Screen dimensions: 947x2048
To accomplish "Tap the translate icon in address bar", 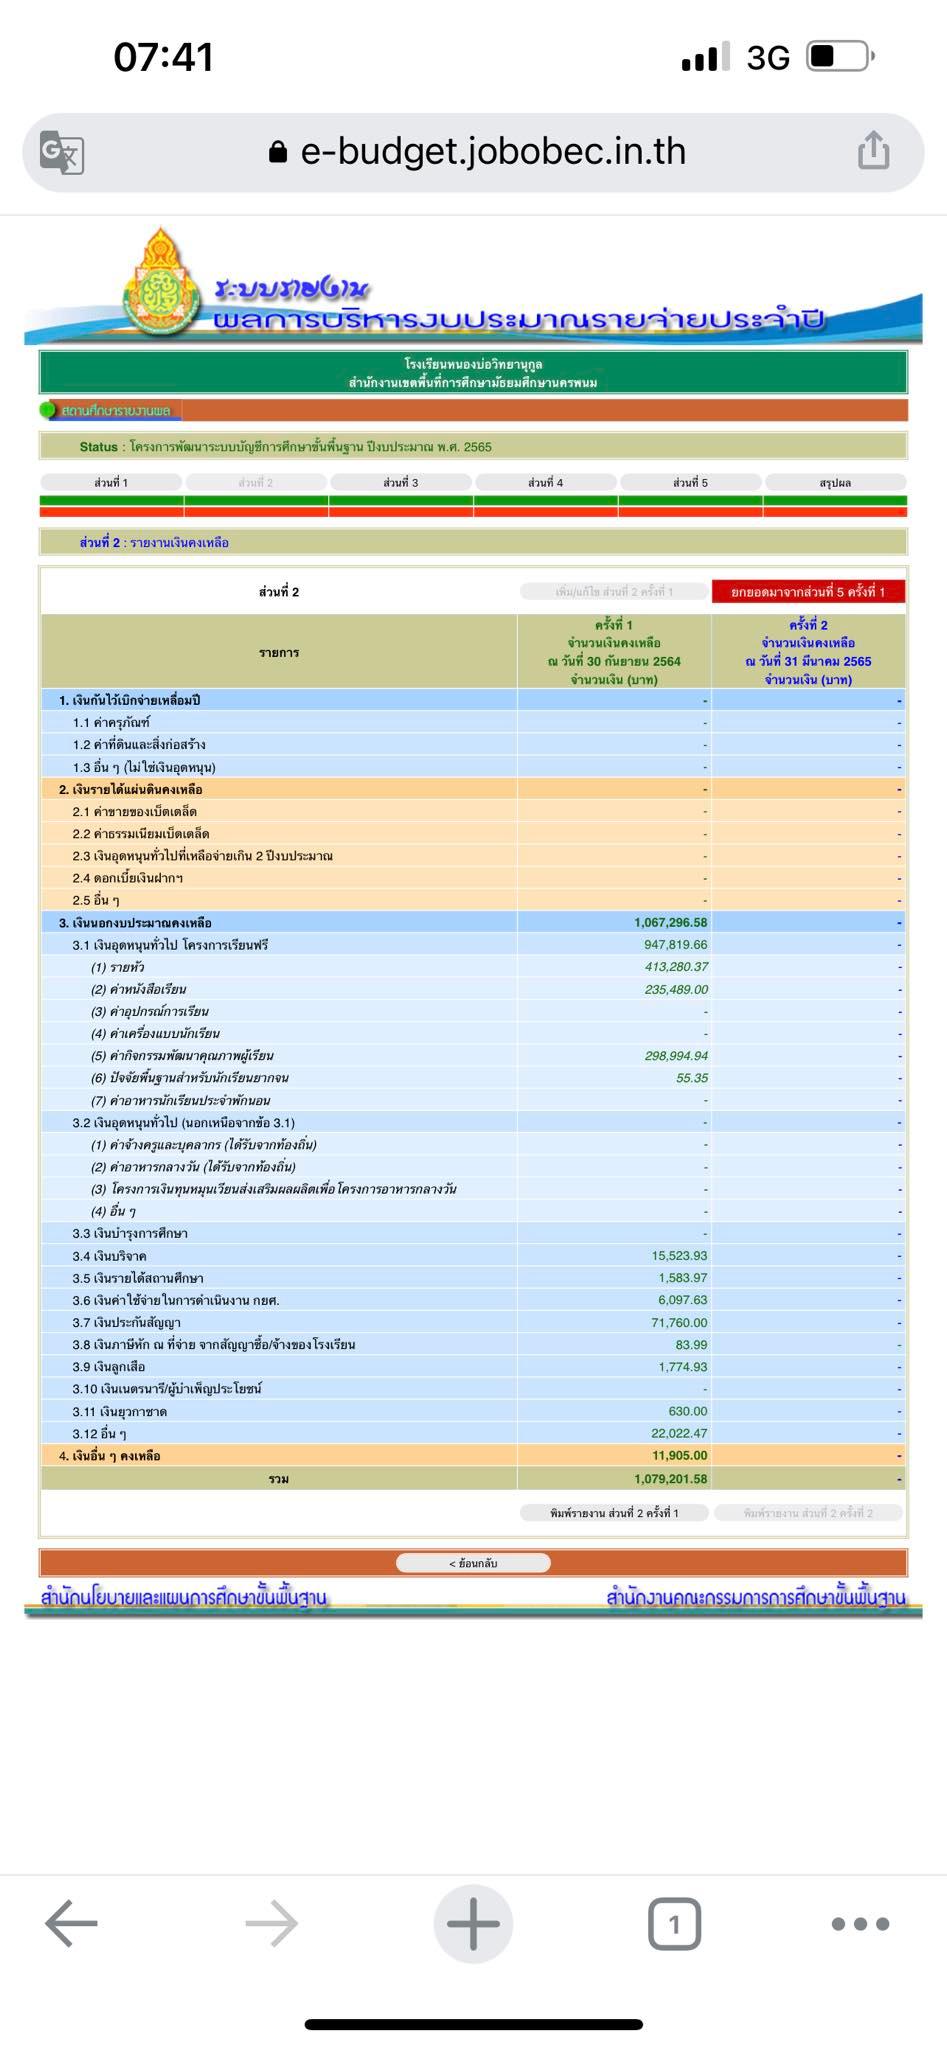I will [x=62, y=153].
